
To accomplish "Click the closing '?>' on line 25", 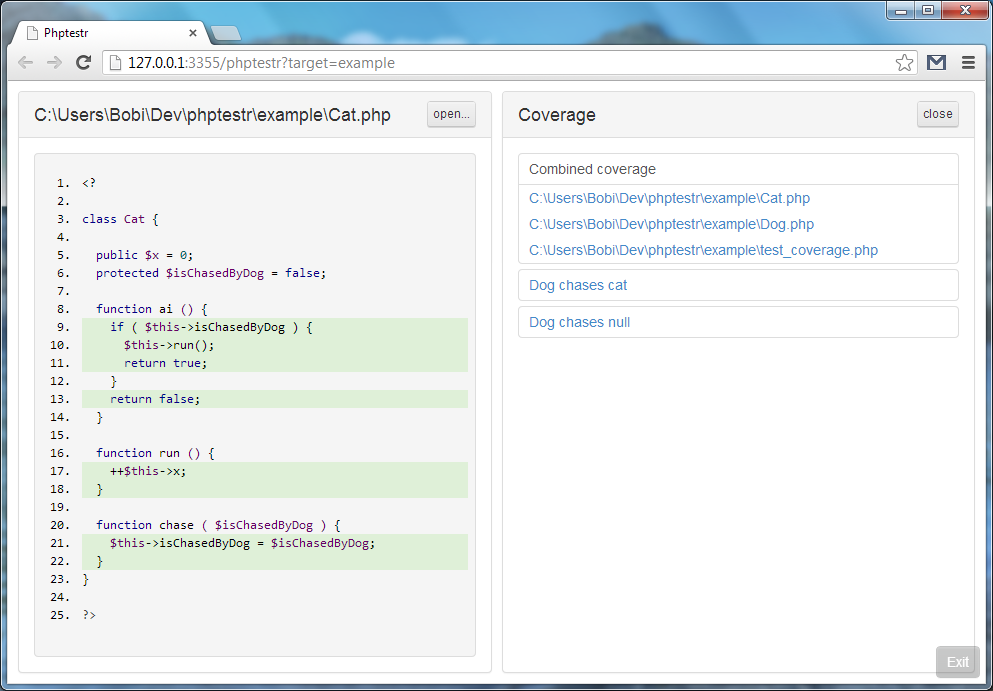I will [x=89, y=615].
